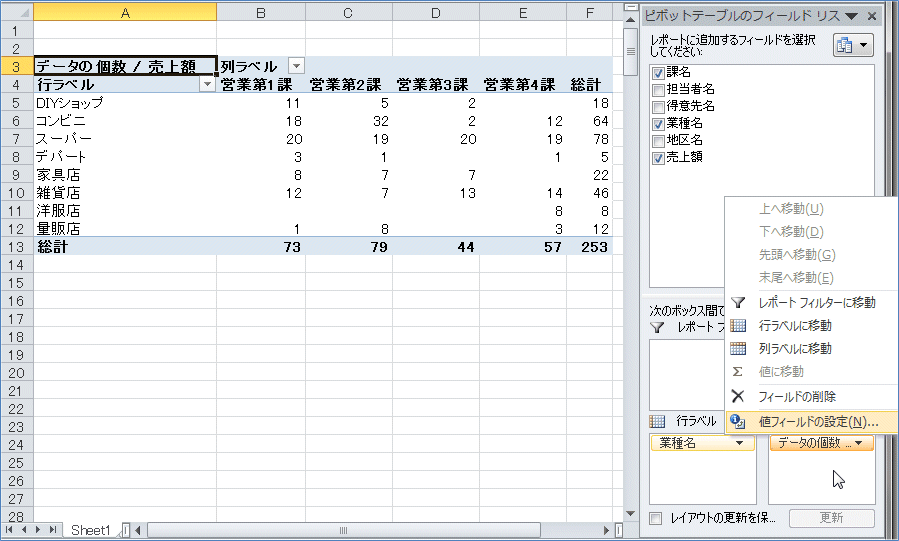Viewport: 899px width, 541px height.
Task: Uncheck the 売上額 field checkbox
Action: point(658,158)
